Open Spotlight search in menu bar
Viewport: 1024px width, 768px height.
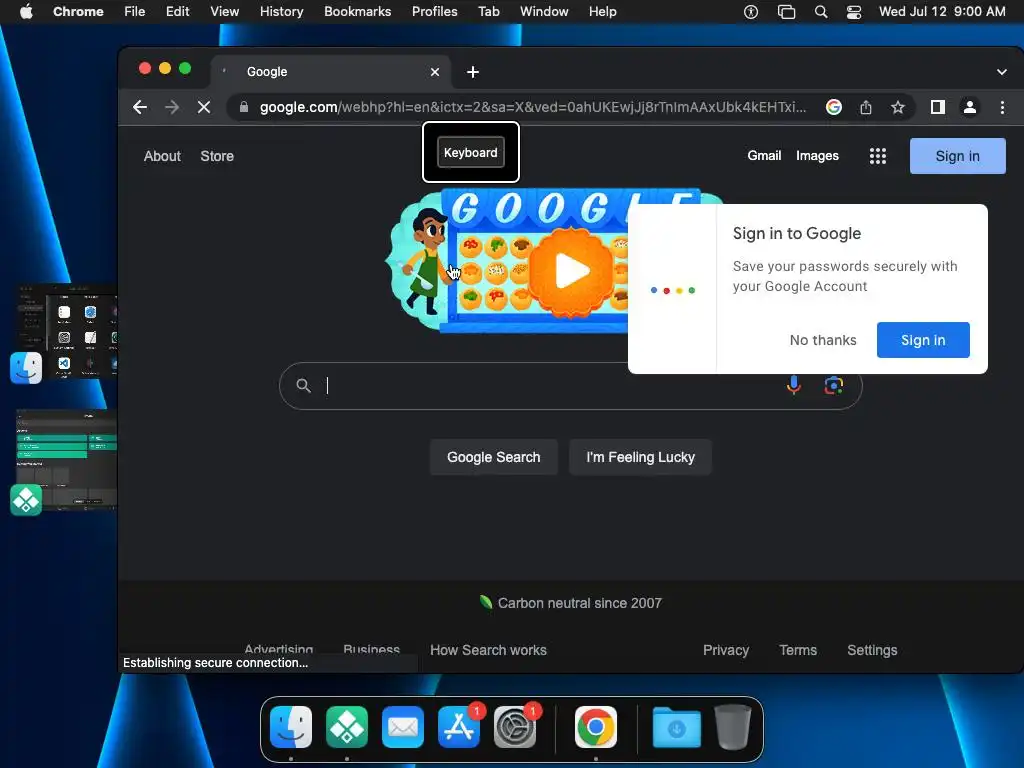(821, 12)
